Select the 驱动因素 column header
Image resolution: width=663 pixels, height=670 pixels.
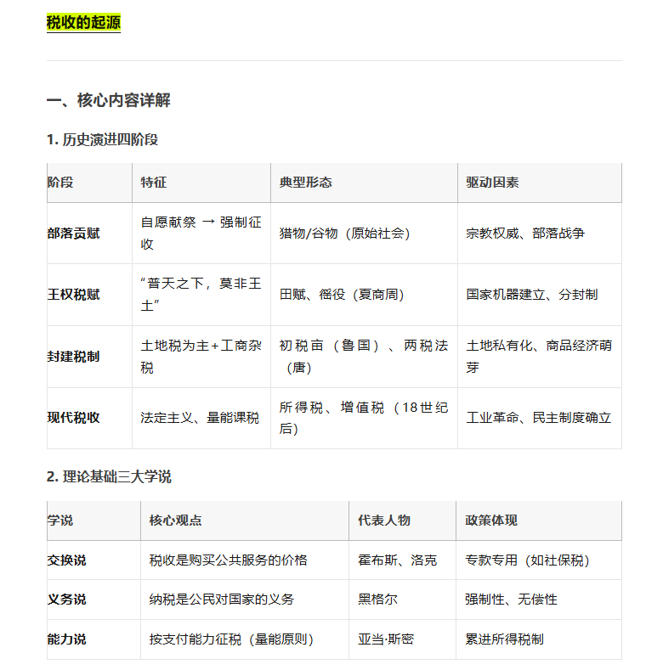point(492,183)
